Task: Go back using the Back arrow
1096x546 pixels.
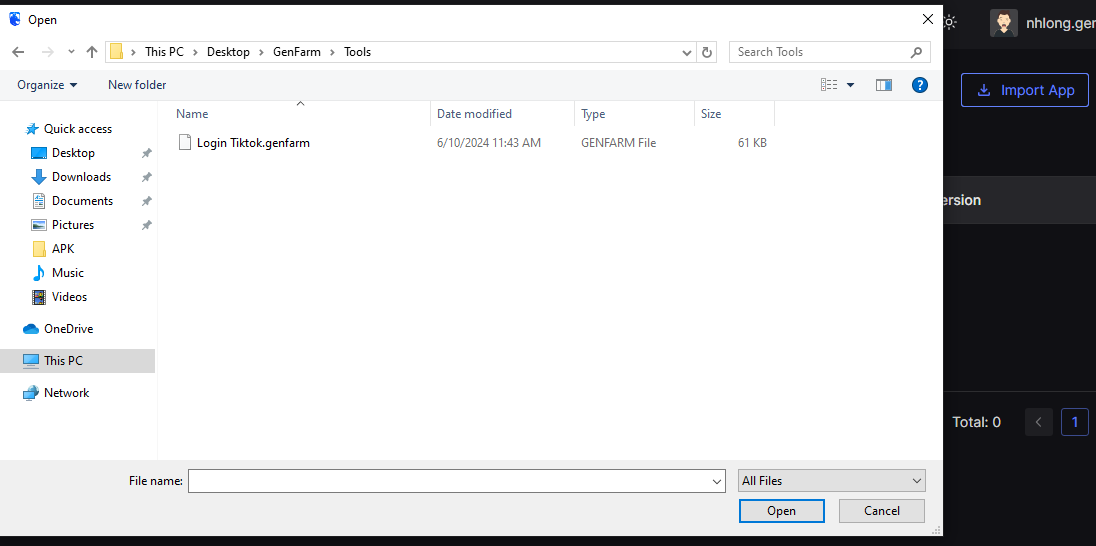Action: [x=18, y=52]
